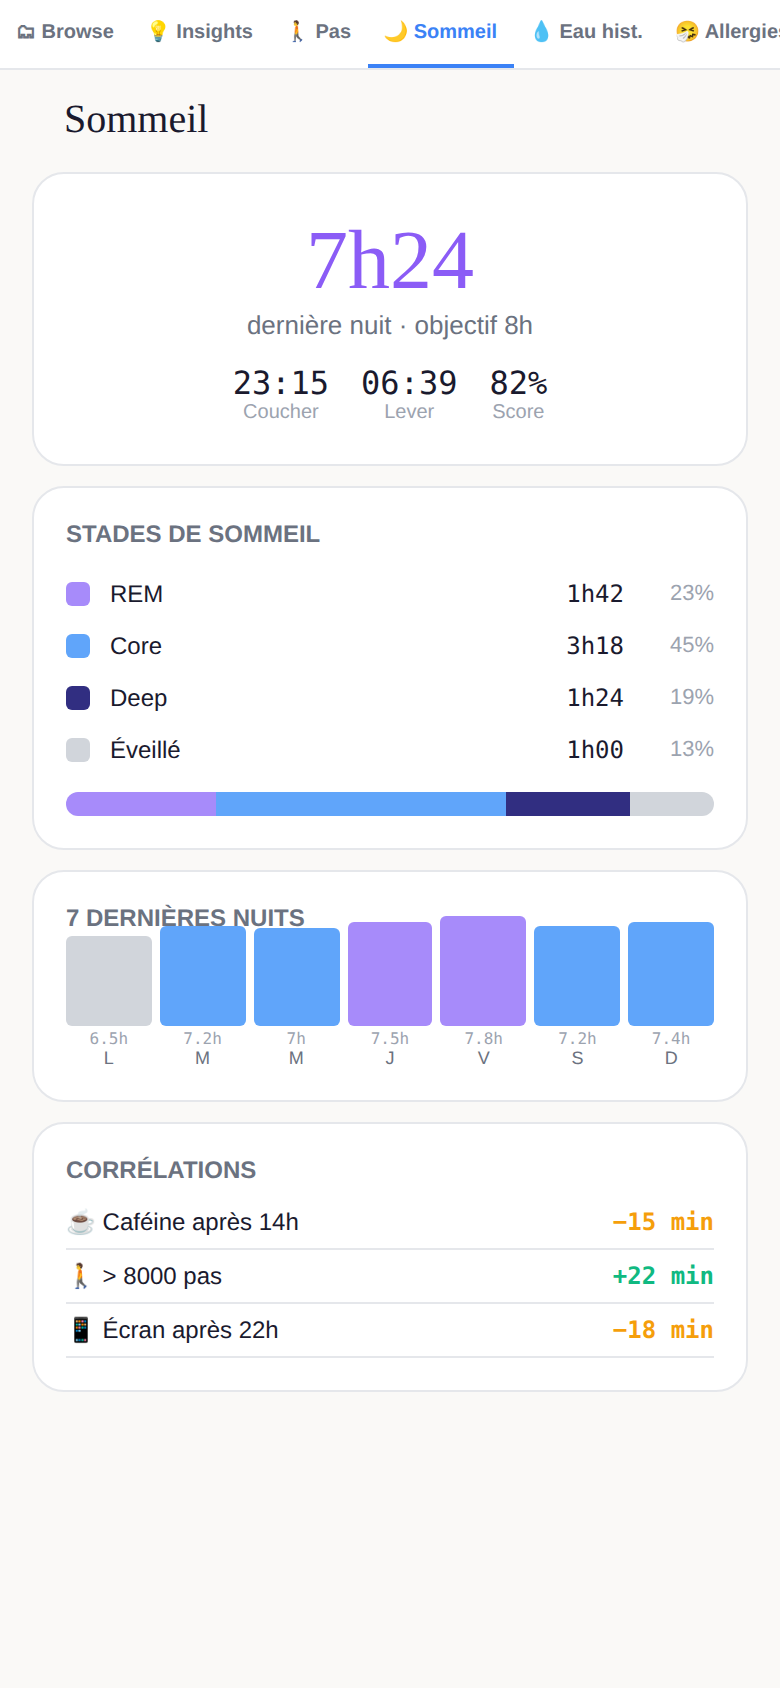Image resolution: width=780 pixels, height=1688 pixels.
Task: Open the Eau hist. tab
Action: click(x=587, y=32)
